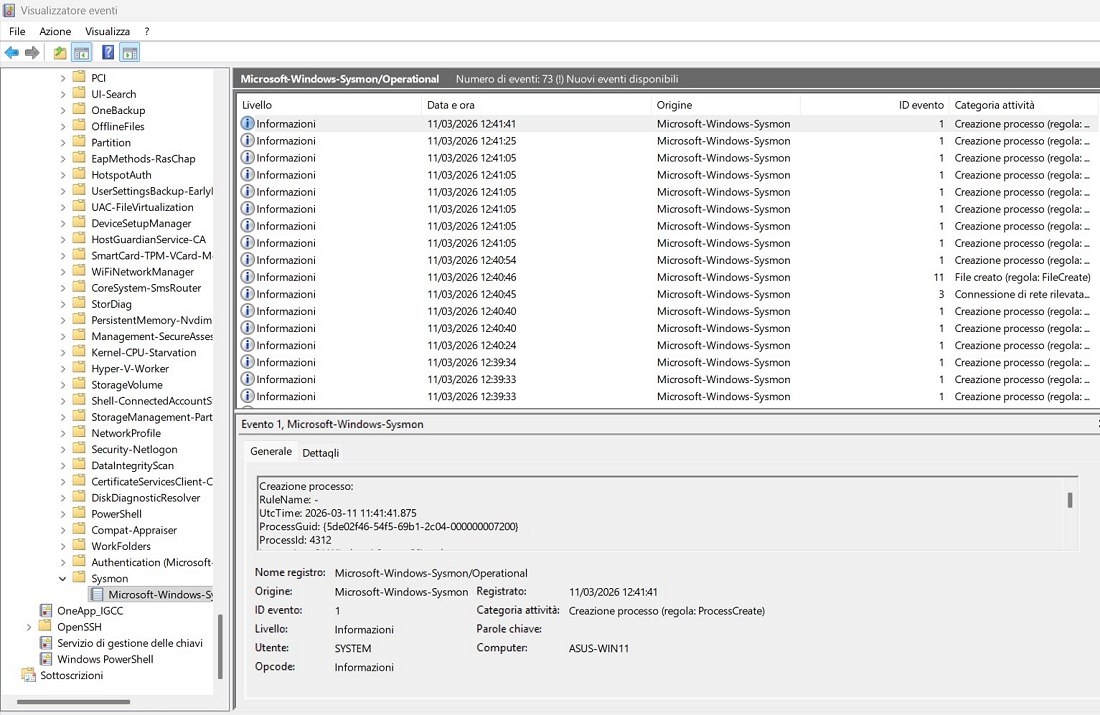This screenshot has width=1100, height=715.
Task: Collapse the Sysmon tree node
Action: 61,578
